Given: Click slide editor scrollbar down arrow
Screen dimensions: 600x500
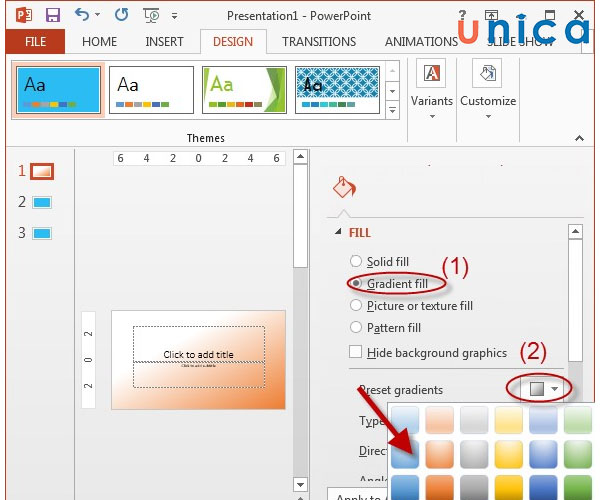Looking at the screenshot, I should pyautogui.click(x=300, y=485).
